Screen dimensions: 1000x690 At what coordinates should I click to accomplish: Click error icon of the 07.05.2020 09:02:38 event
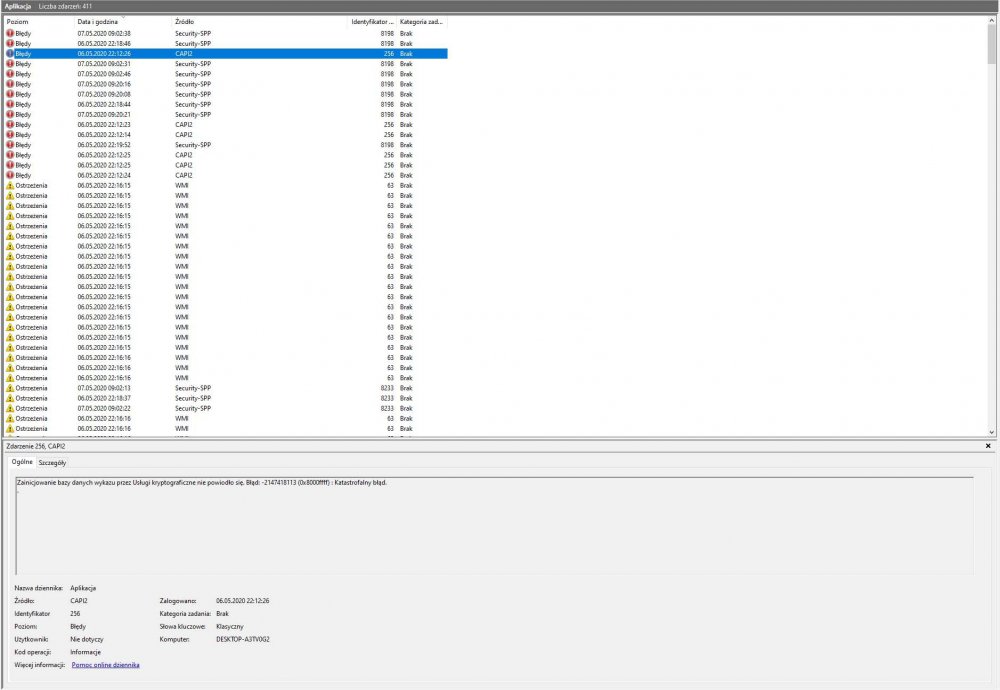coord(10,33)
